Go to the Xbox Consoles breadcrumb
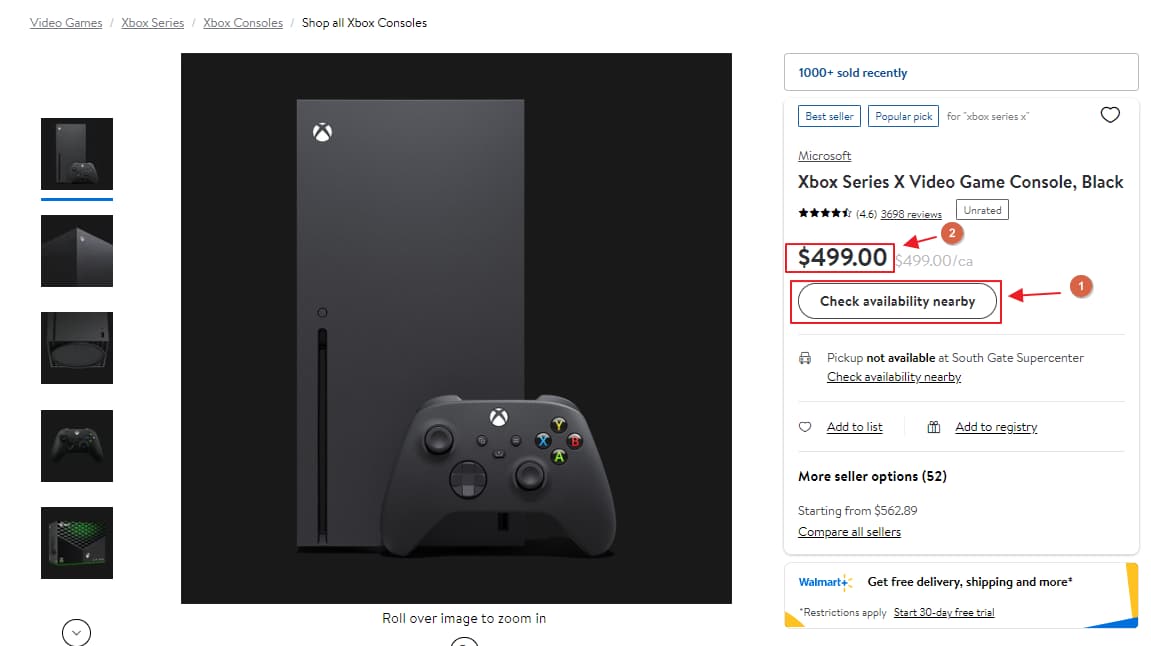This screenshot has height=646, width=1151. (242, 22)
